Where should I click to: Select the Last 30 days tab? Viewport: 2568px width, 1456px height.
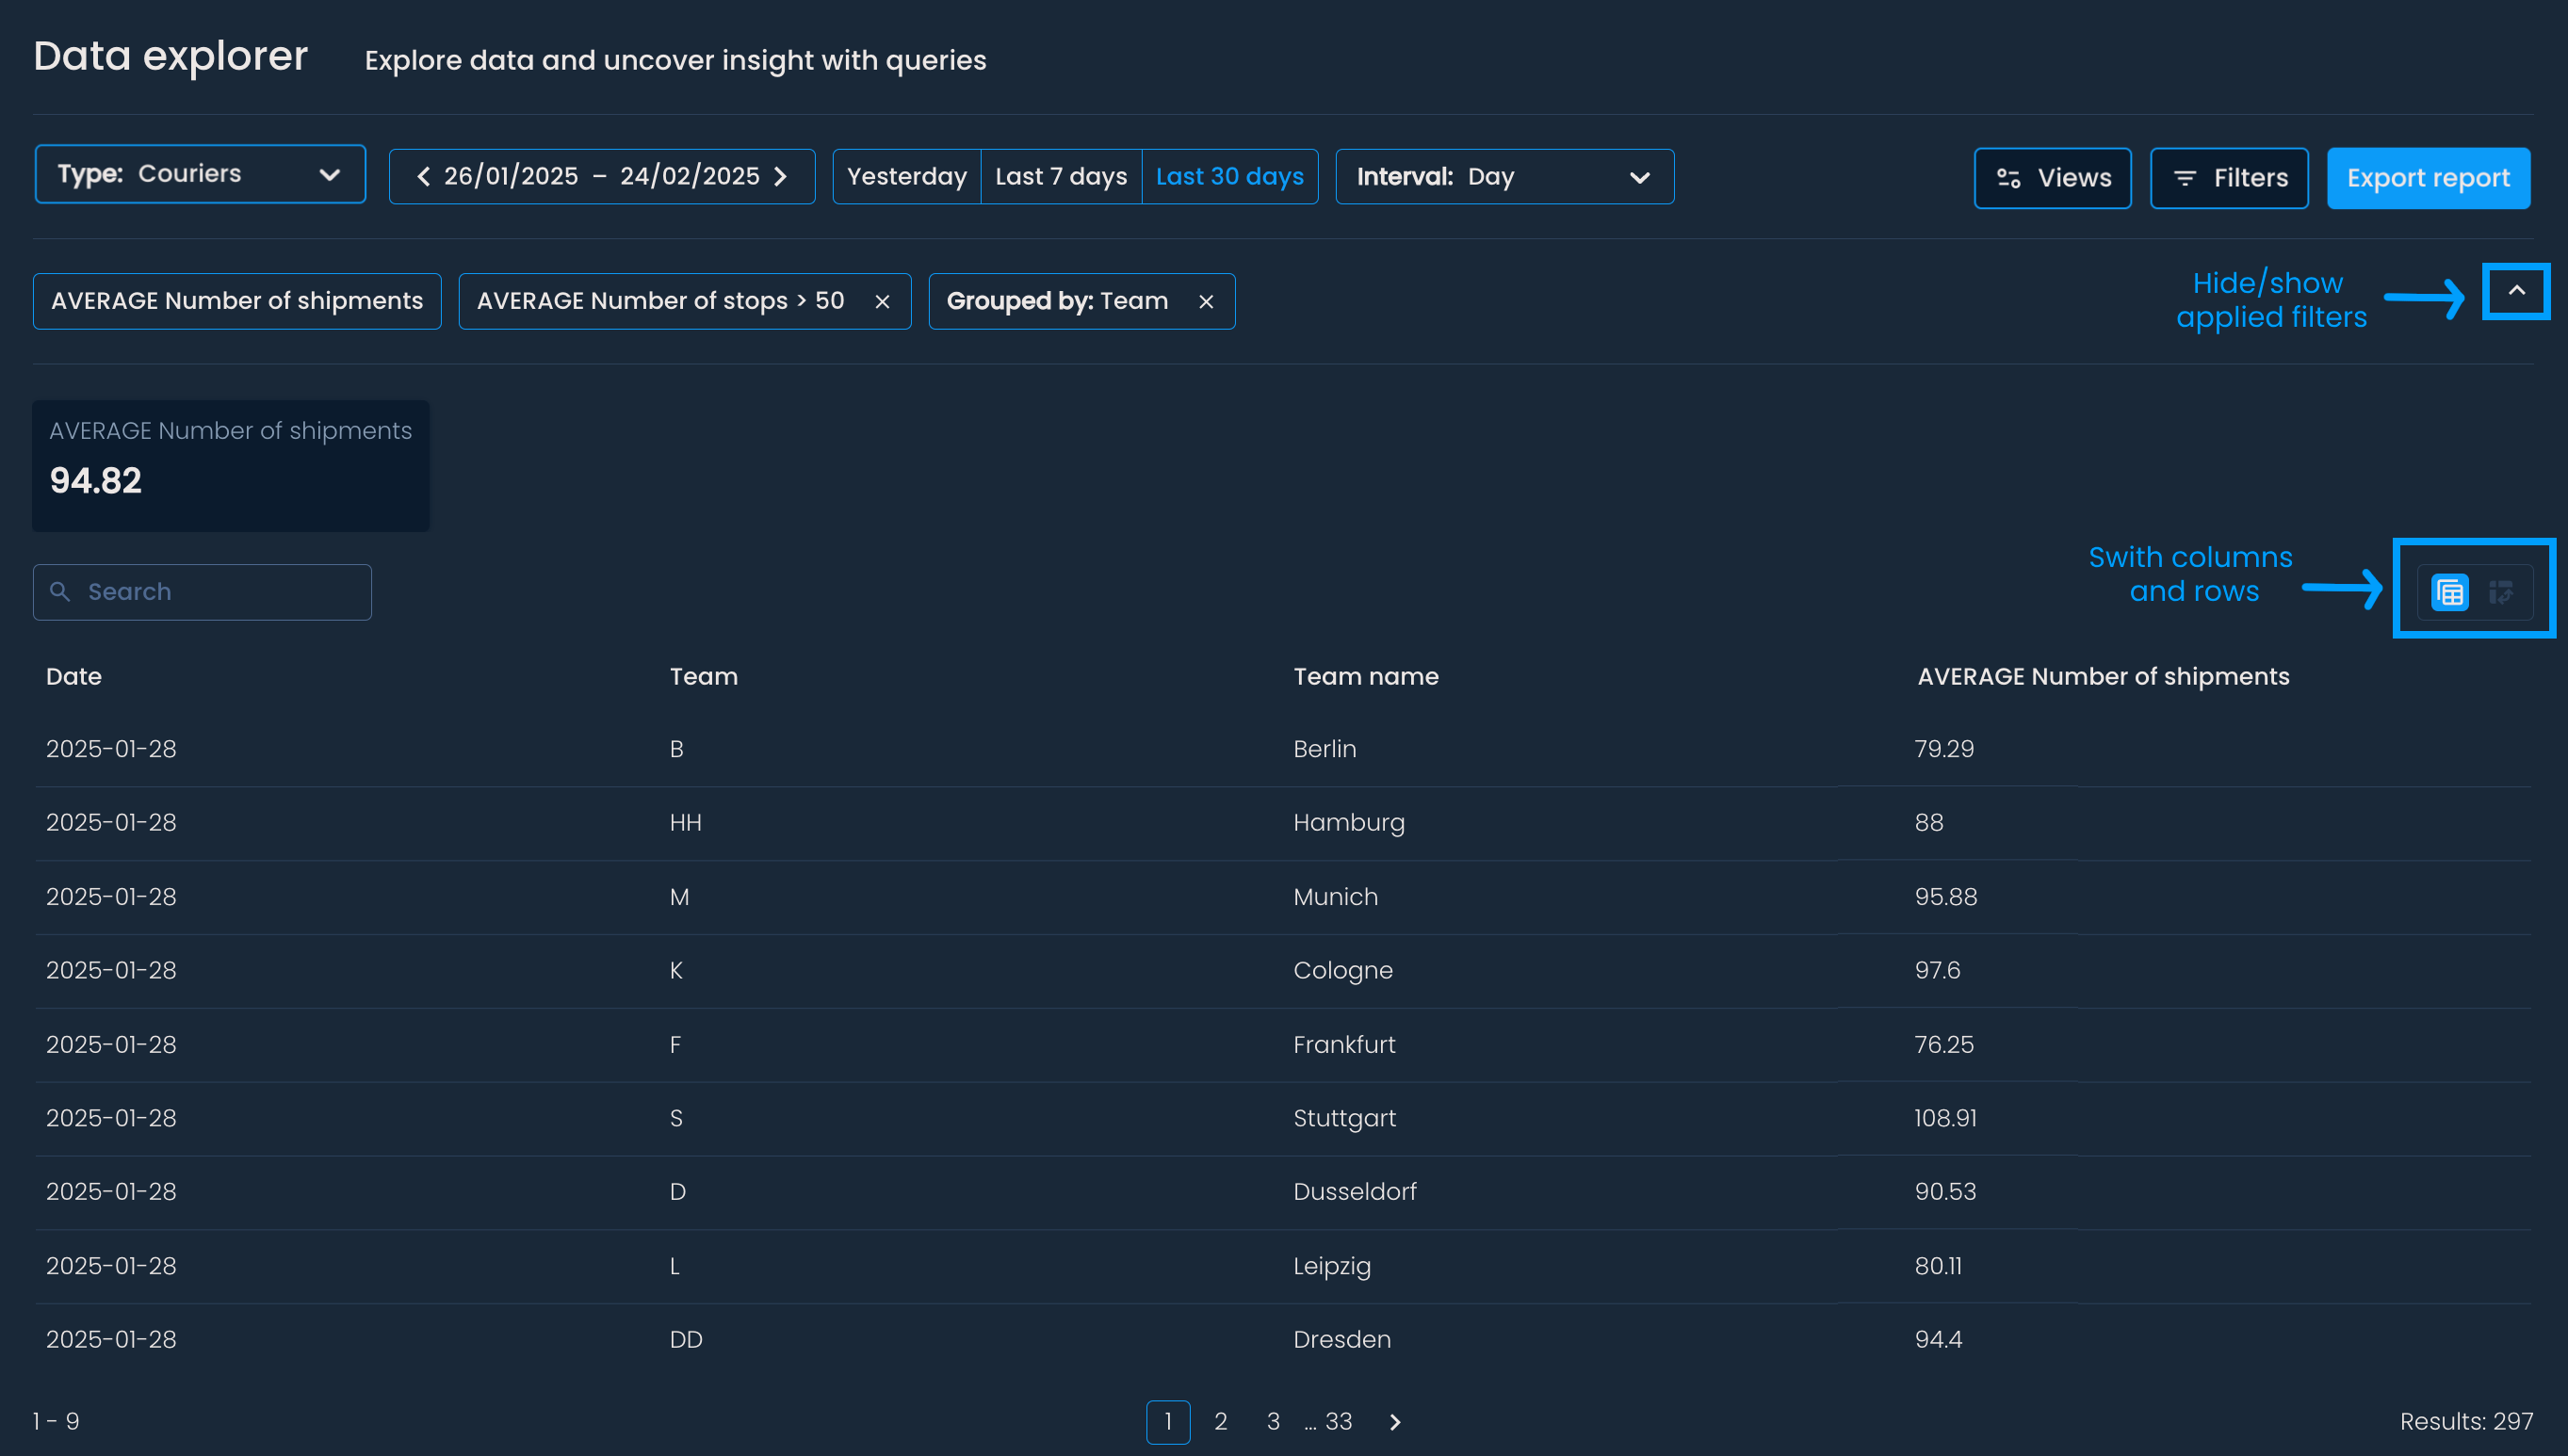[1229, 177]
